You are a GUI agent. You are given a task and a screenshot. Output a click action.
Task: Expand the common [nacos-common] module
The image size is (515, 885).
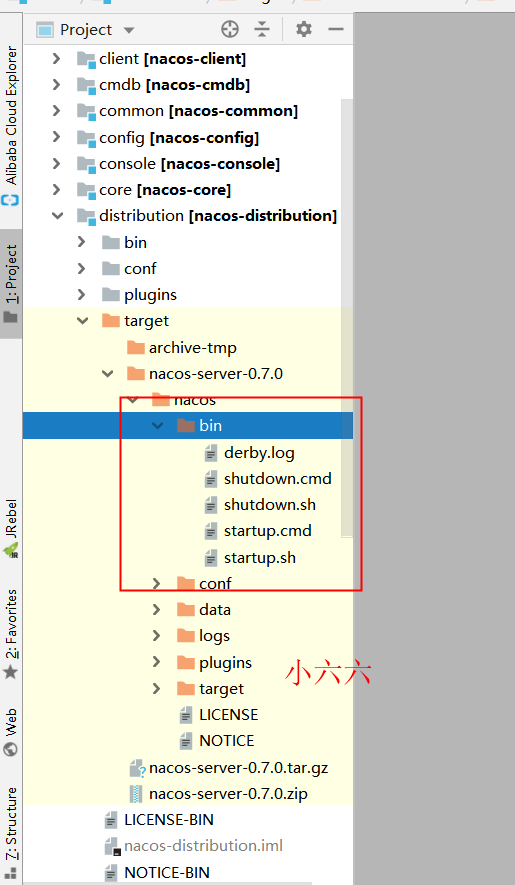click(56, 111)
